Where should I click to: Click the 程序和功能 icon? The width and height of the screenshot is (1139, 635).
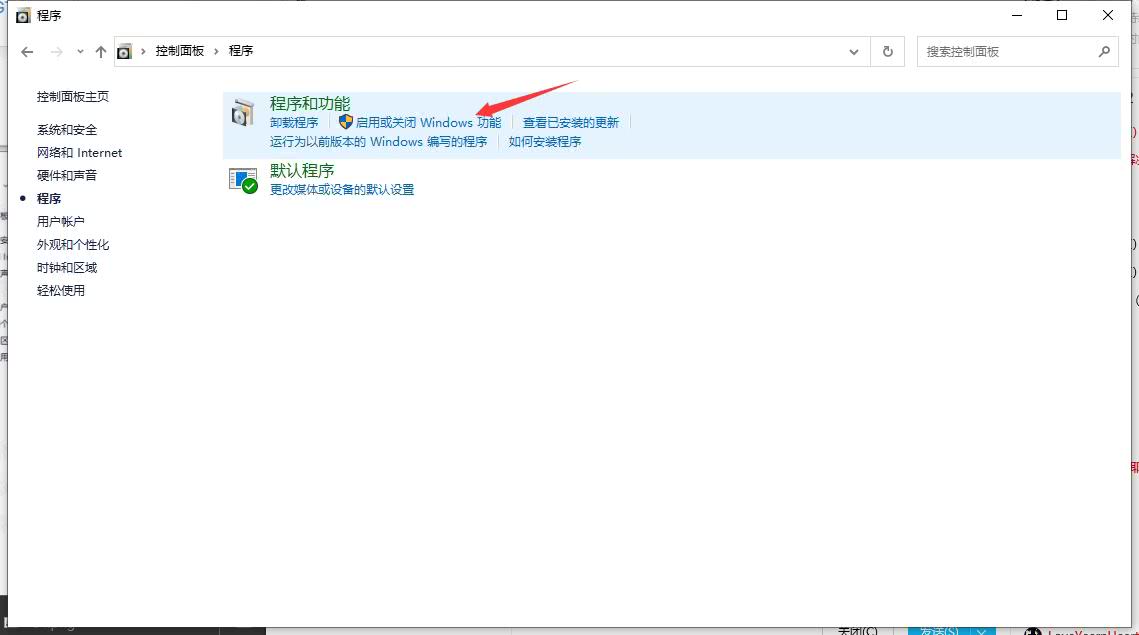(243, 113)
